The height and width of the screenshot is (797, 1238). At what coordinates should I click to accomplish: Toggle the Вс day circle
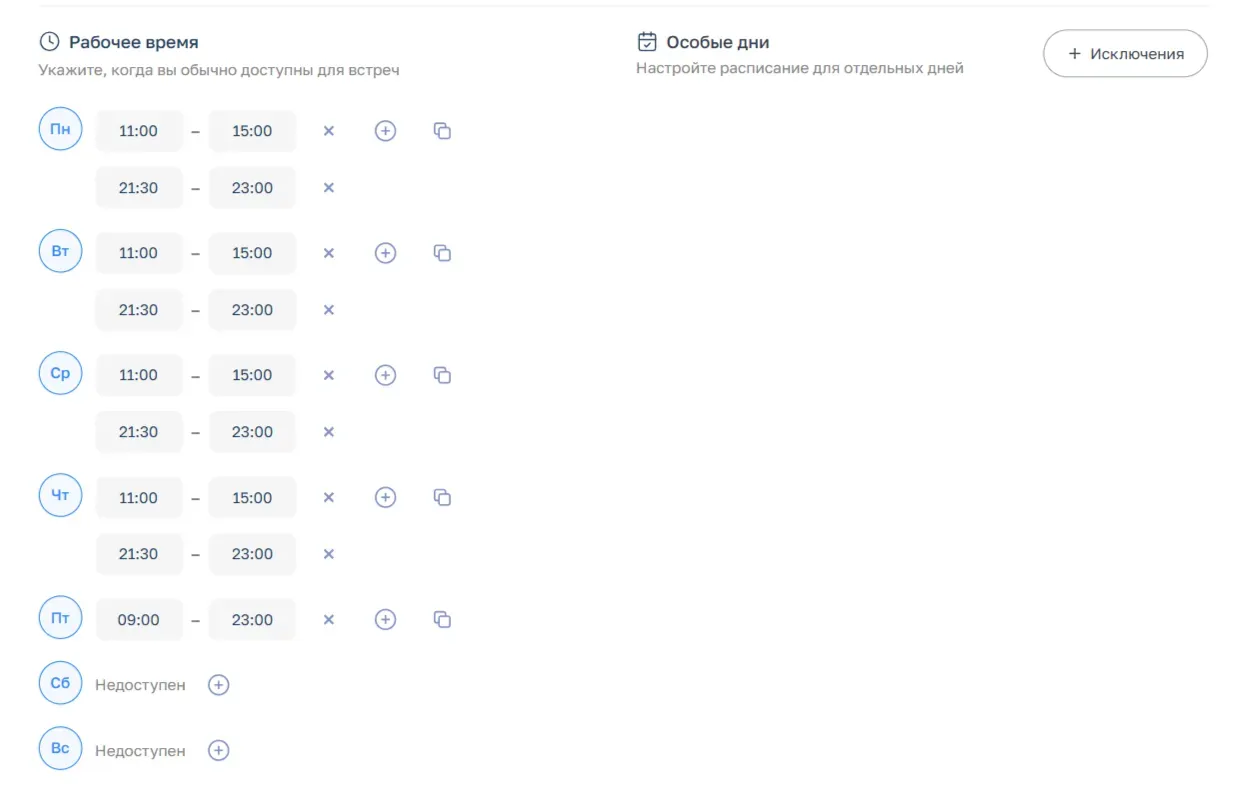[x=60, y=748]
